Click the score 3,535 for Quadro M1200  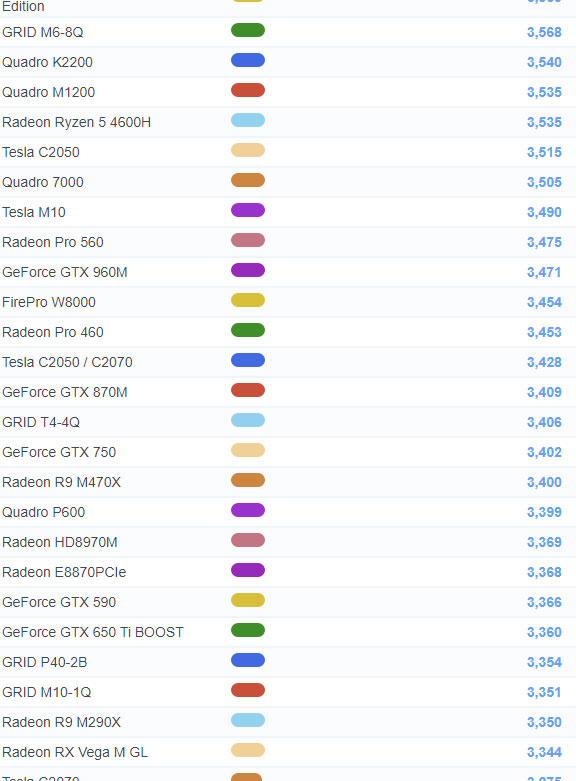(x=544, y=92)
